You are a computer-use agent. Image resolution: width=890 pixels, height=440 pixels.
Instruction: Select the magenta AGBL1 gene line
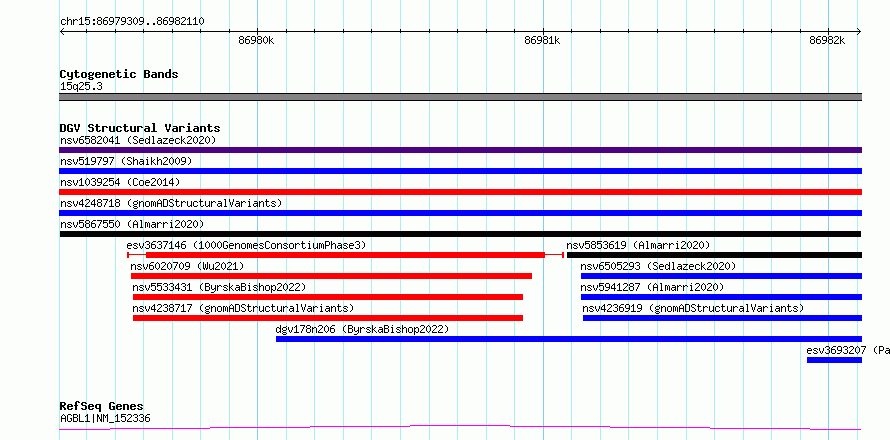pos(460,428)
